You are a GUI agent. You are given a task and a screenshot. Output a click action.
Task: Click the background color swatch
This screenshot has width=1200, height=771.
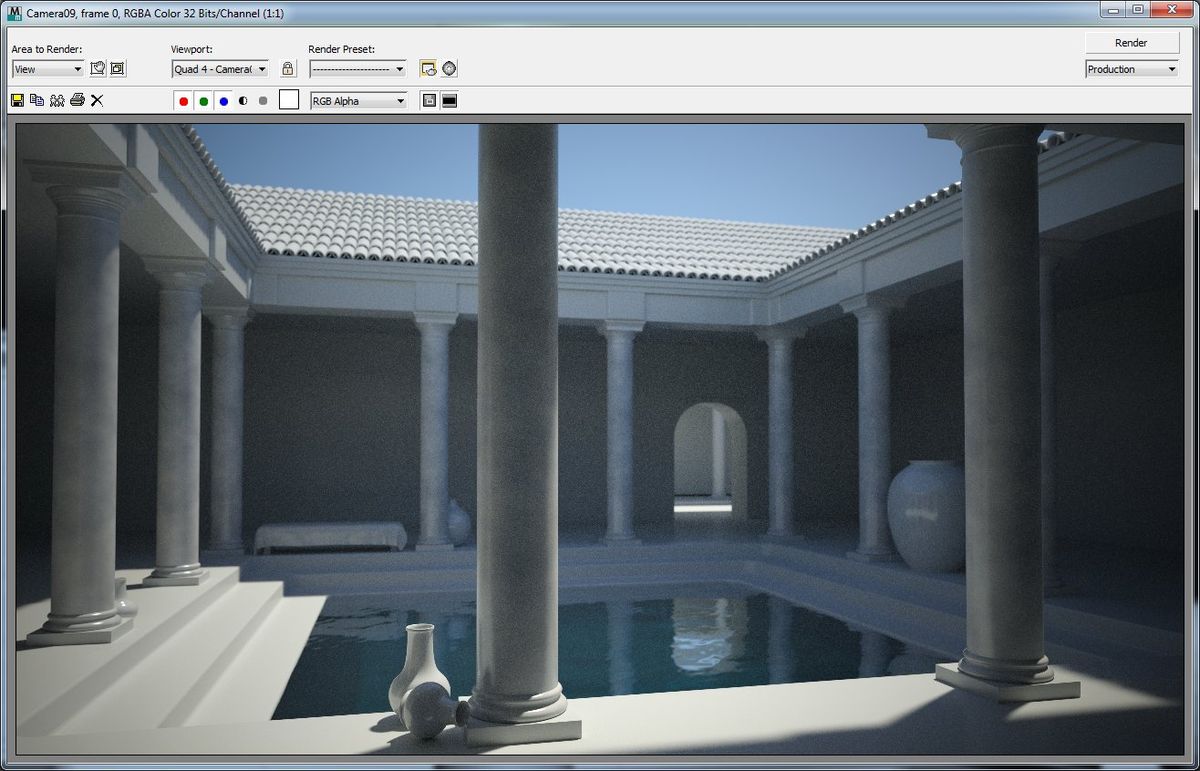coord(287,100)
